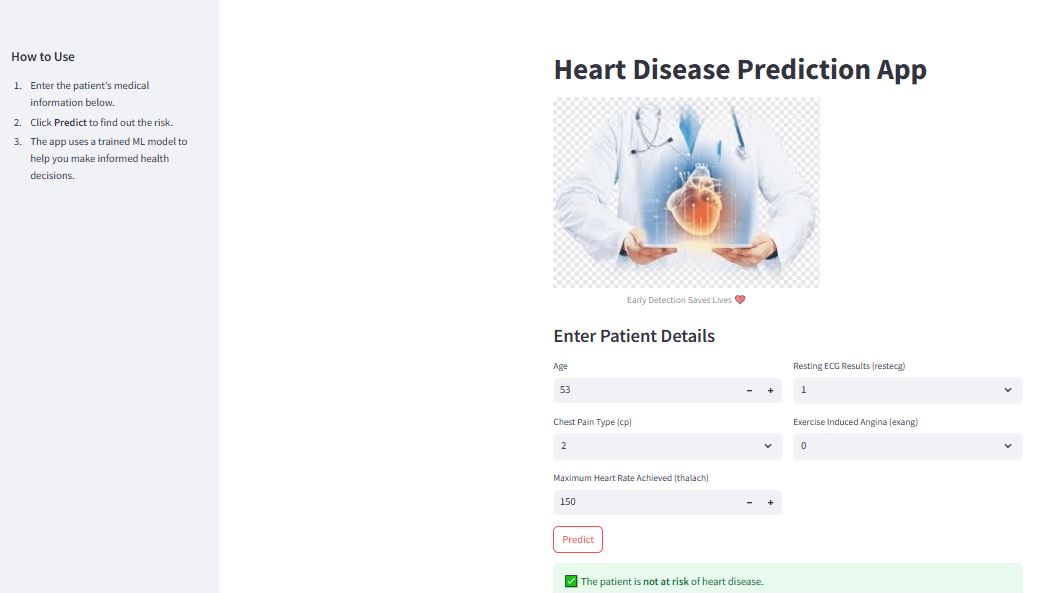
Task: Select the Heart Disease Prediction App title
Action: (740, 70)
